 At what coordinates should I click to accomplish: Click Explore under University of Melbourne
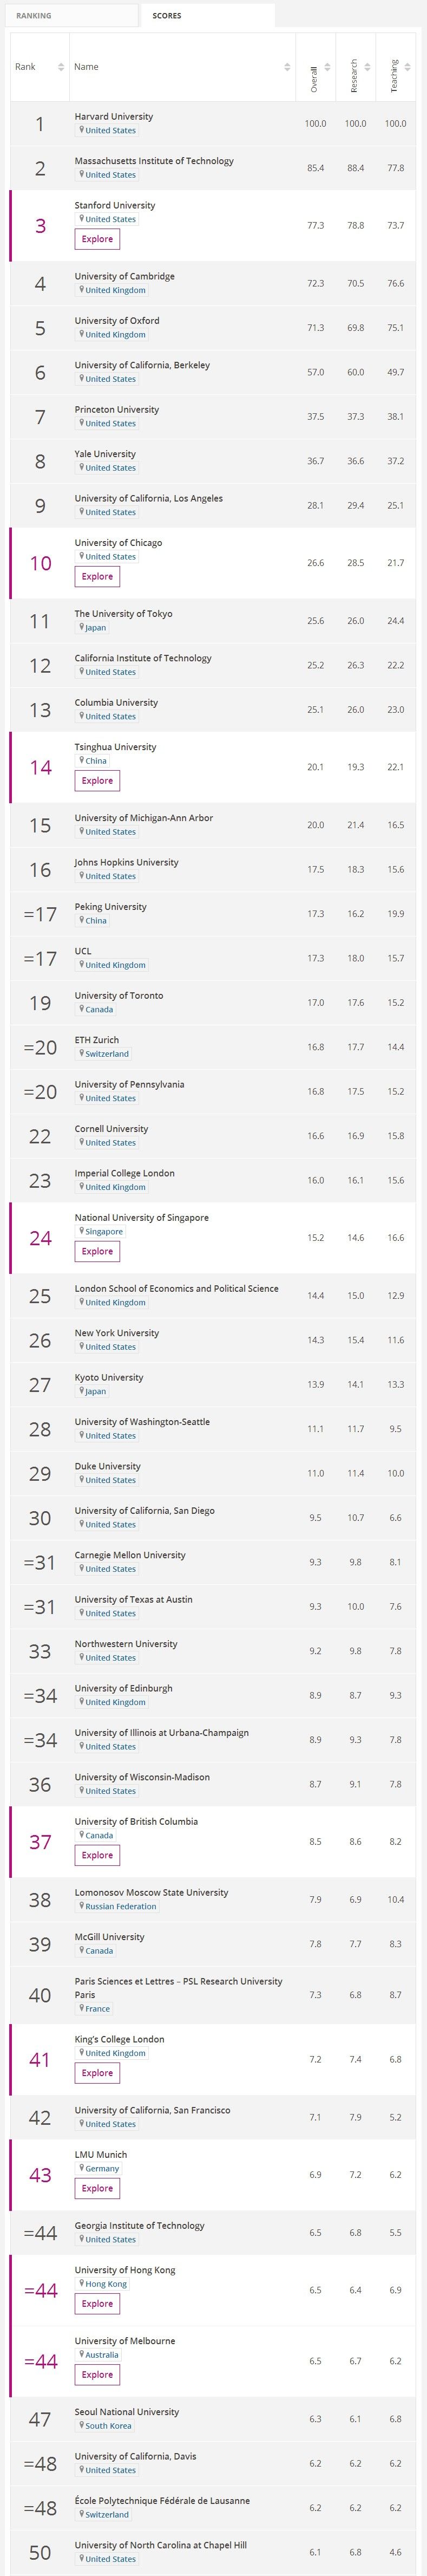click(x=97, y=2374)
